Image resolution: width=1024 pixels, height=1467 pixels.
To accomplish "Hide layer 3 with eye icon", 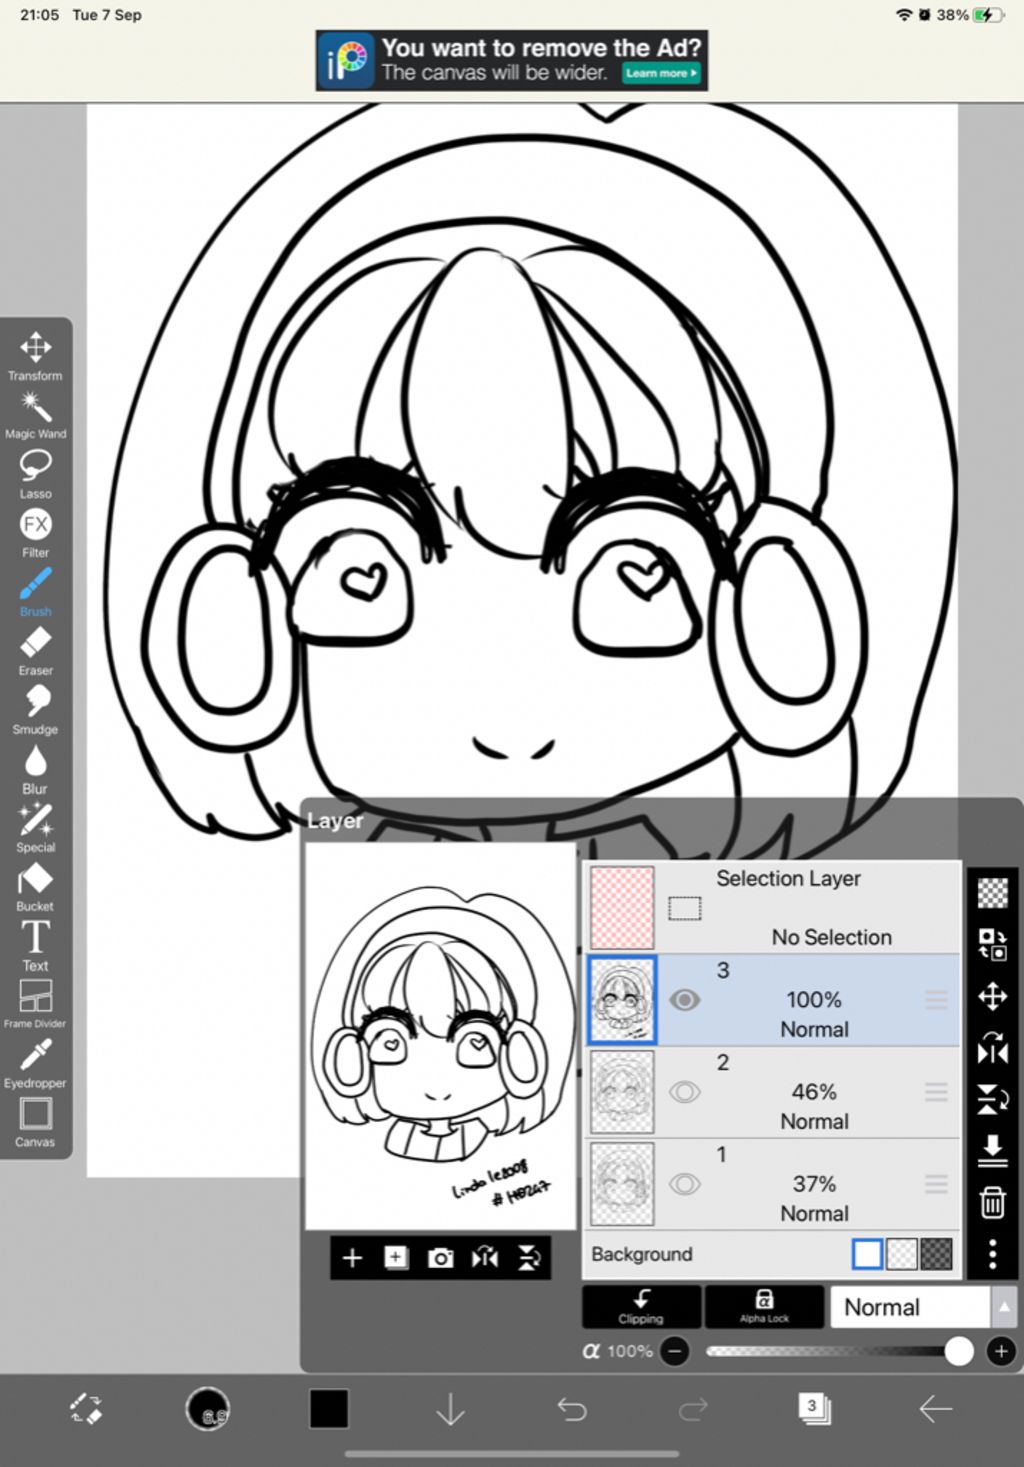I will click(x=685, y=1000).
